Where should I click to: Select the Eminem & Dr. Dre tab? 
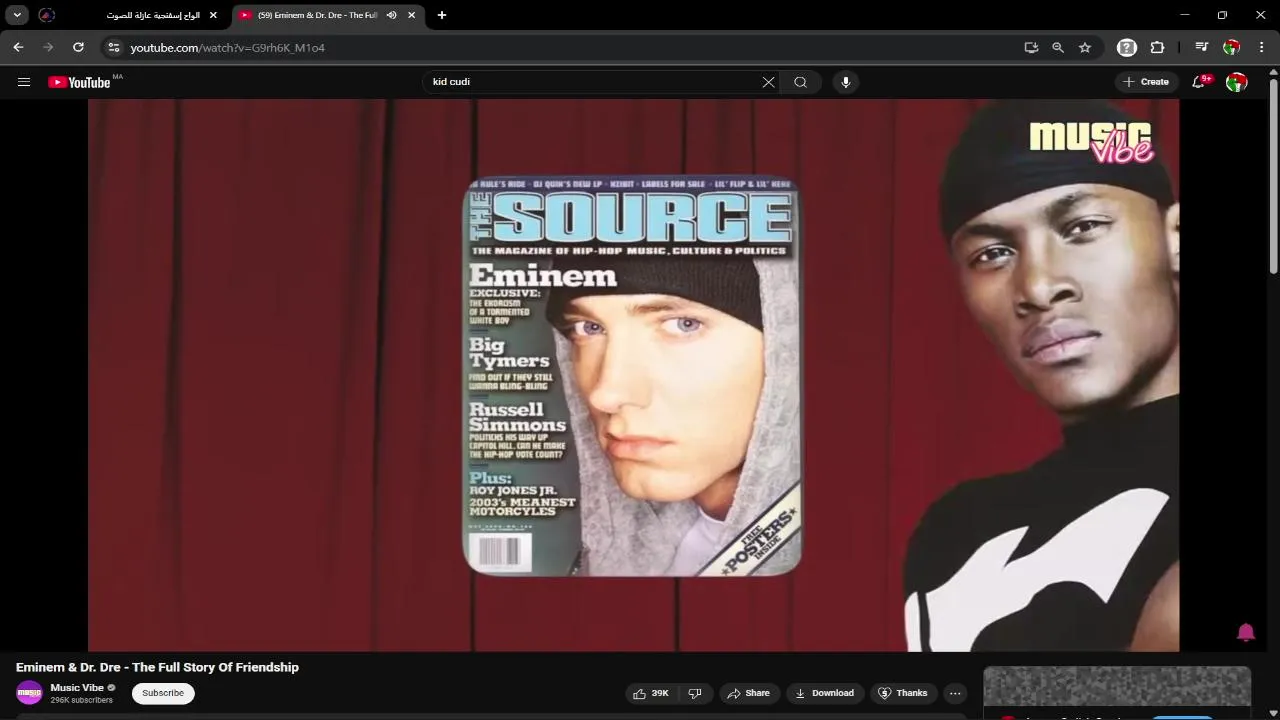[318, 15]
